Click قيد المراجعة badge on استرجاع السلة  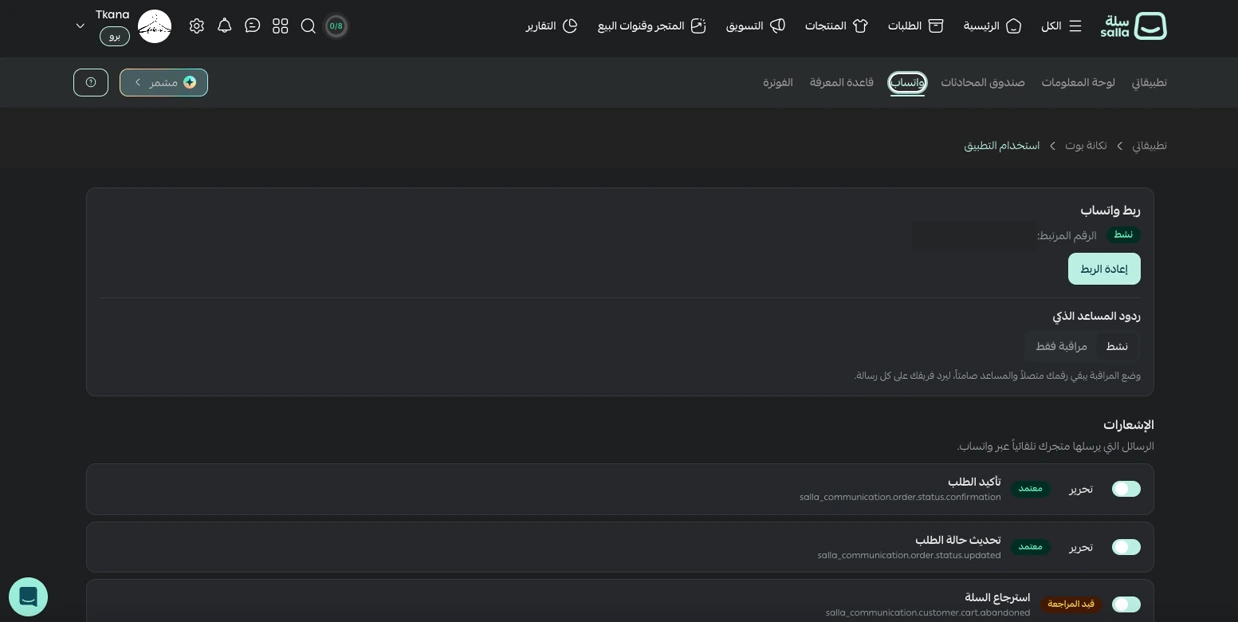click(x=1071, y=604)
